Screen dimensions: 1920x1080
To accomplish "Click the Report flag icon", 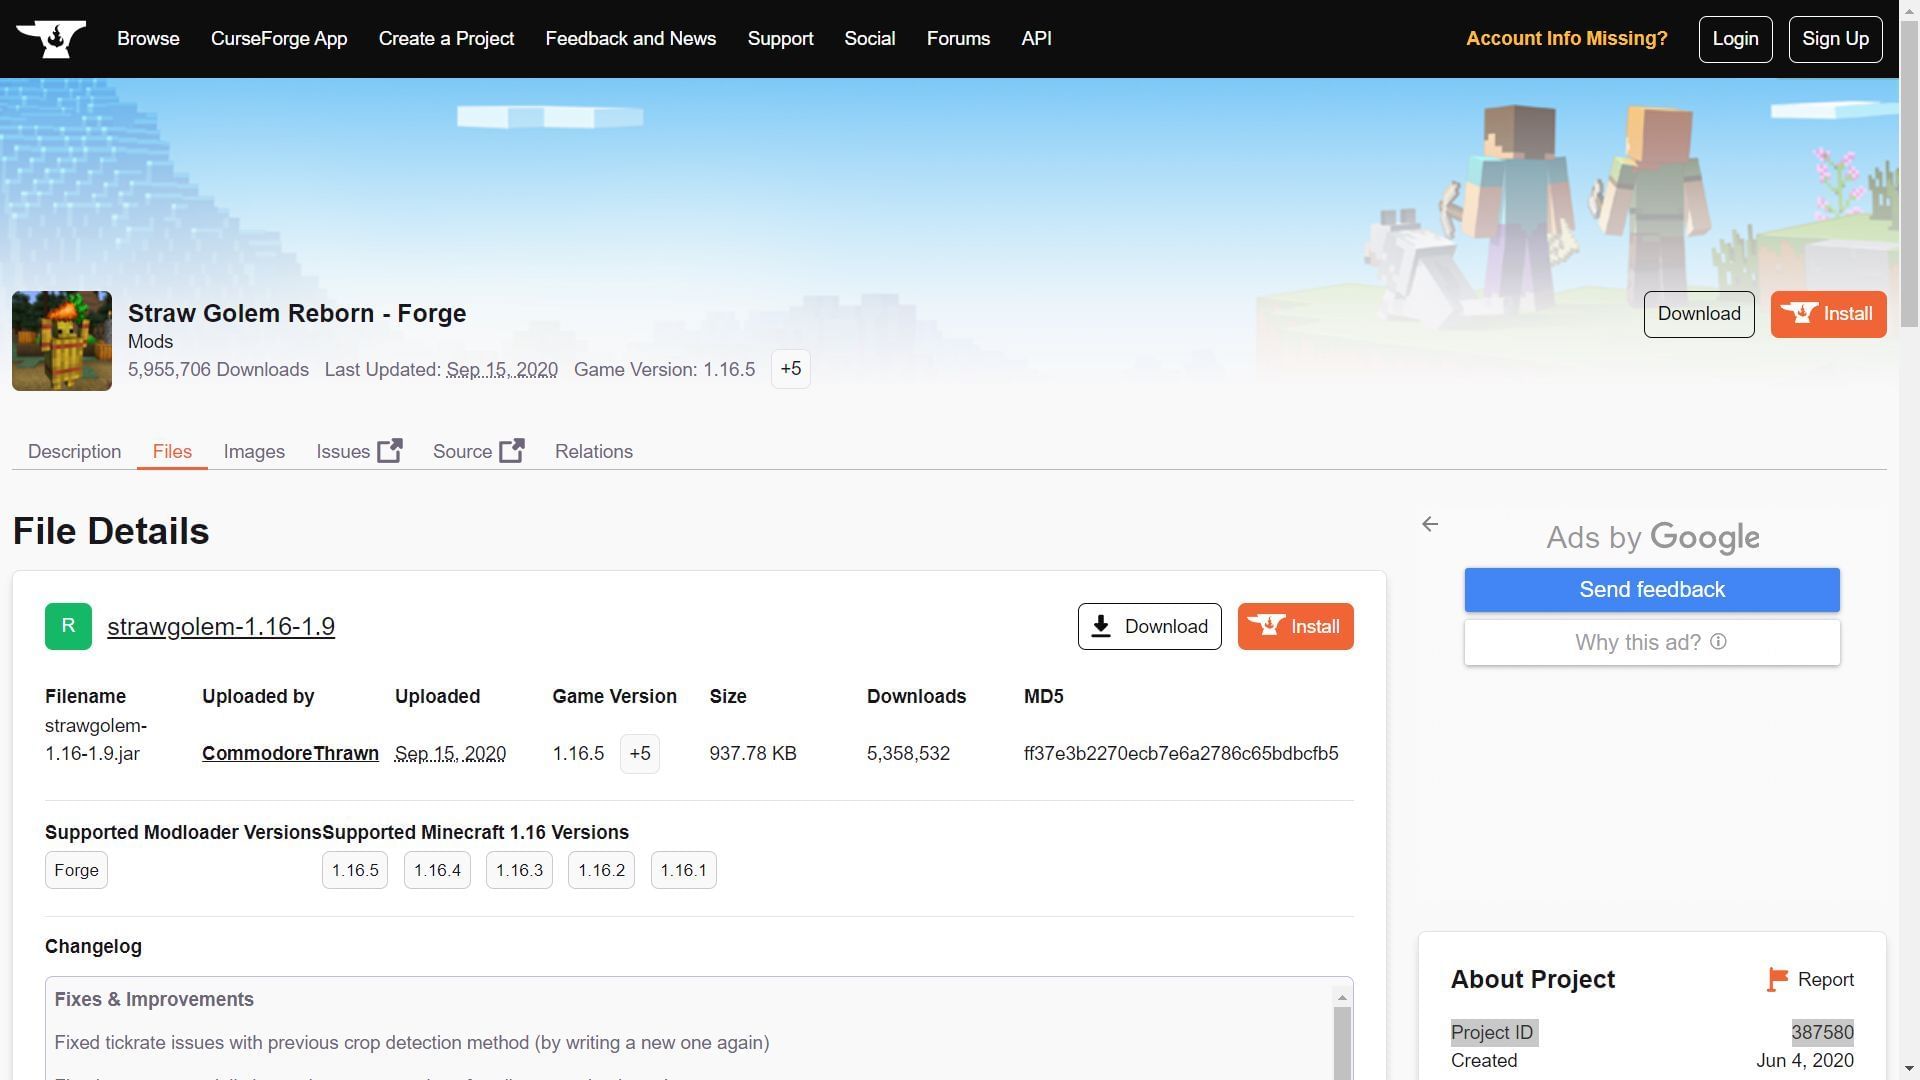I will [1777, 980].
